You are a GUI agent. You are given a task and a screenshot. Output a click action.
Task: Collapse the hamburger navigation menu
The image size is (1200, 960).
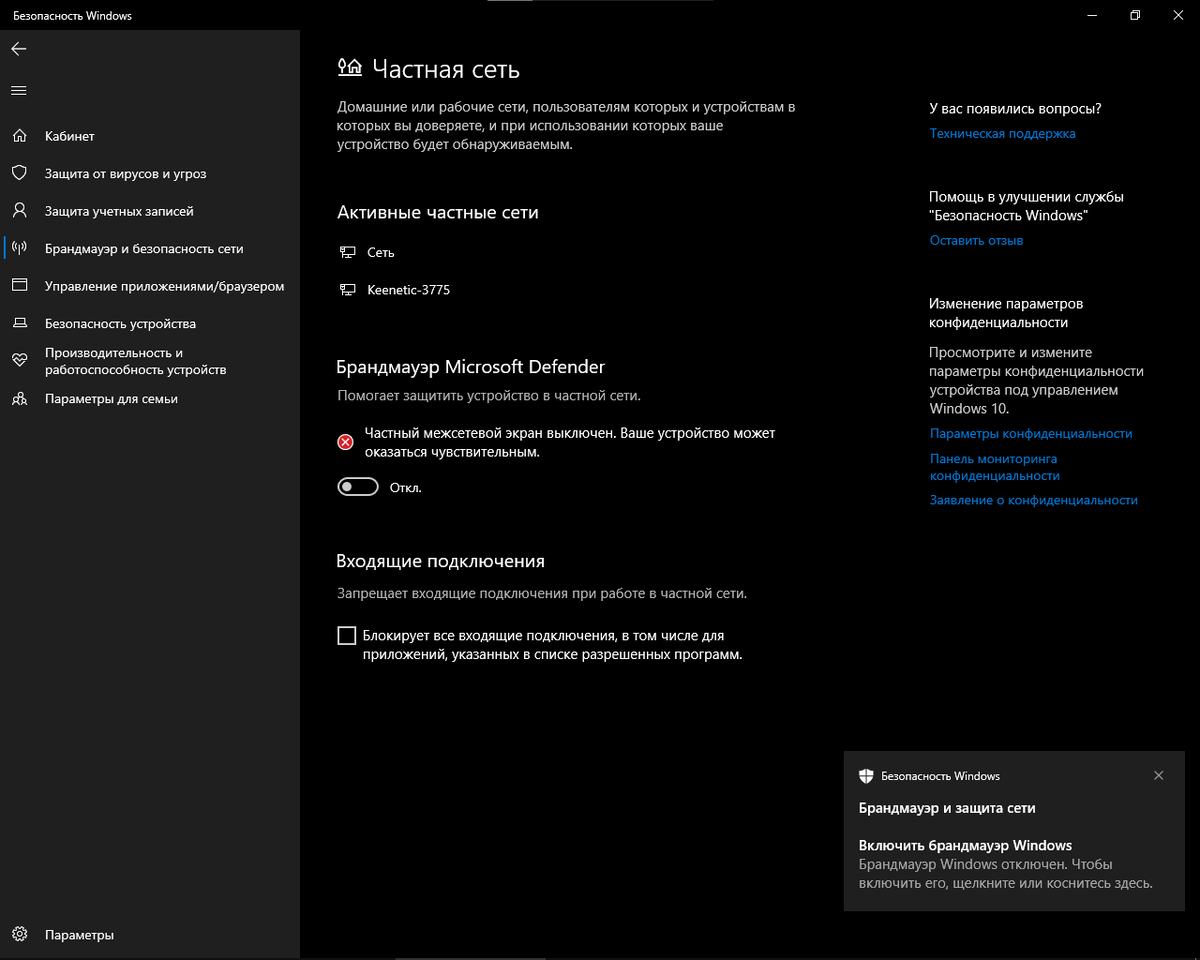(x=18, y=91)
